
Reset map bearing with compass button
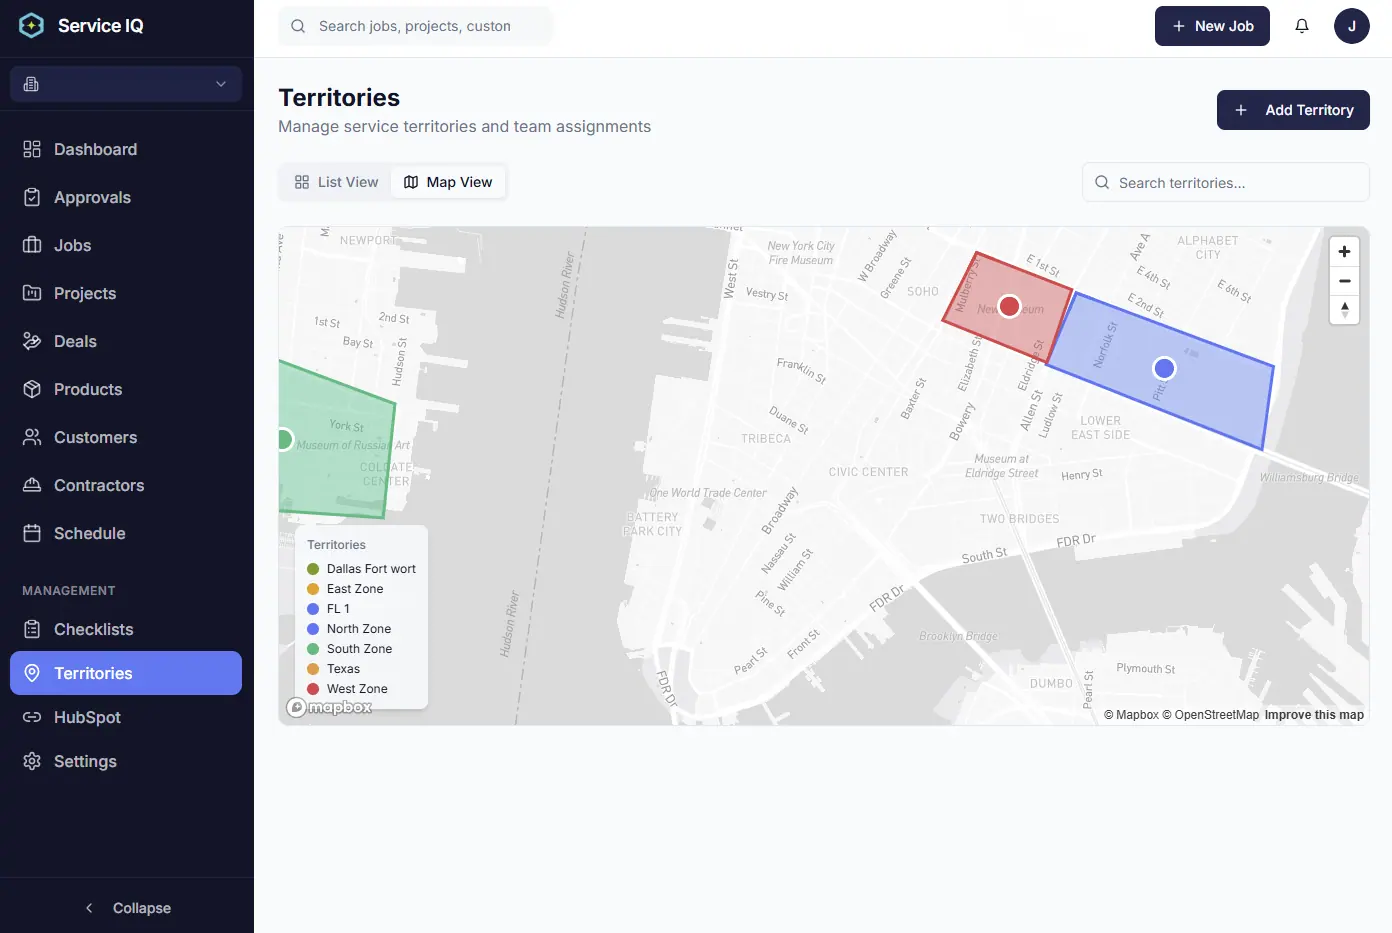pos(1344,310)
